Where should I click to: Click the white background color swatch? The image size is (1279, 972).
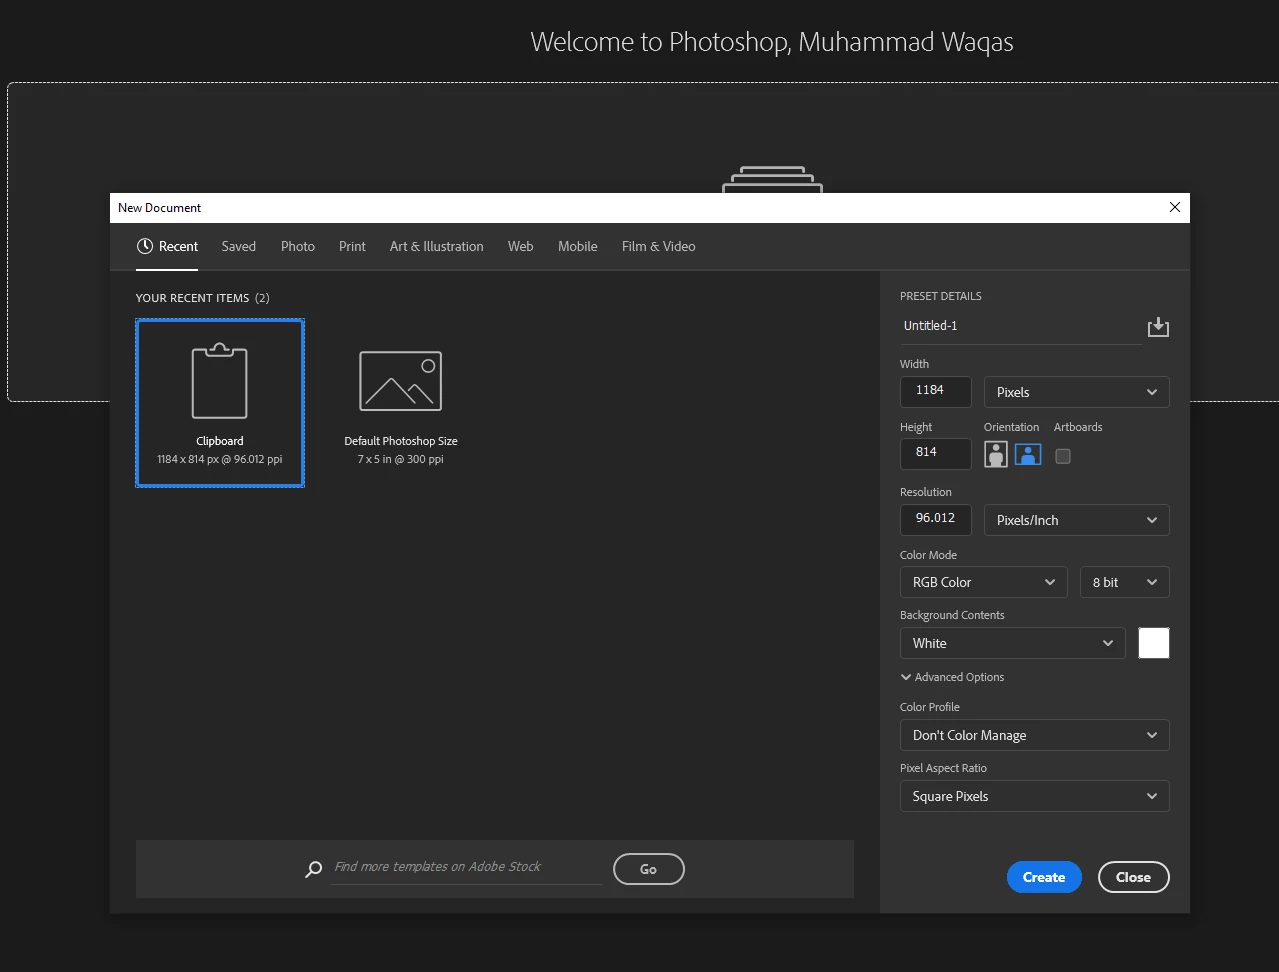1154,643
